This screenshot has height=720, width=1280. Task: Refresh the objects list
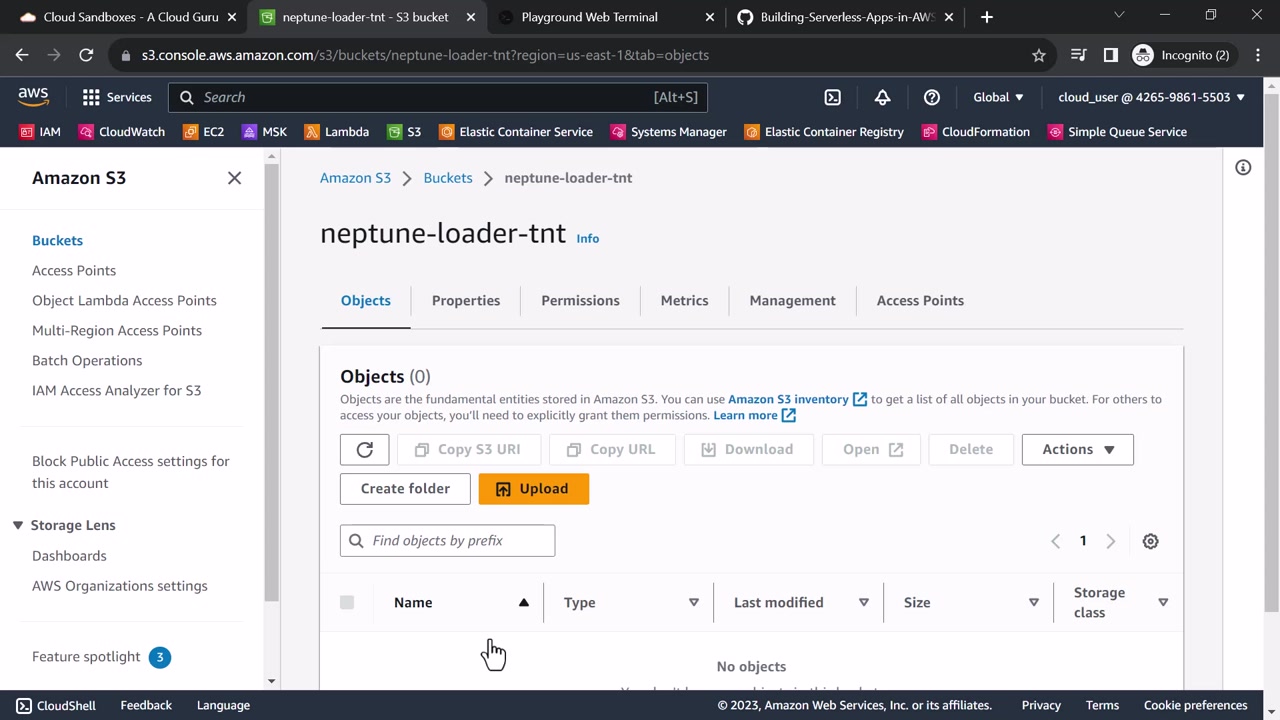pos(364,450)
